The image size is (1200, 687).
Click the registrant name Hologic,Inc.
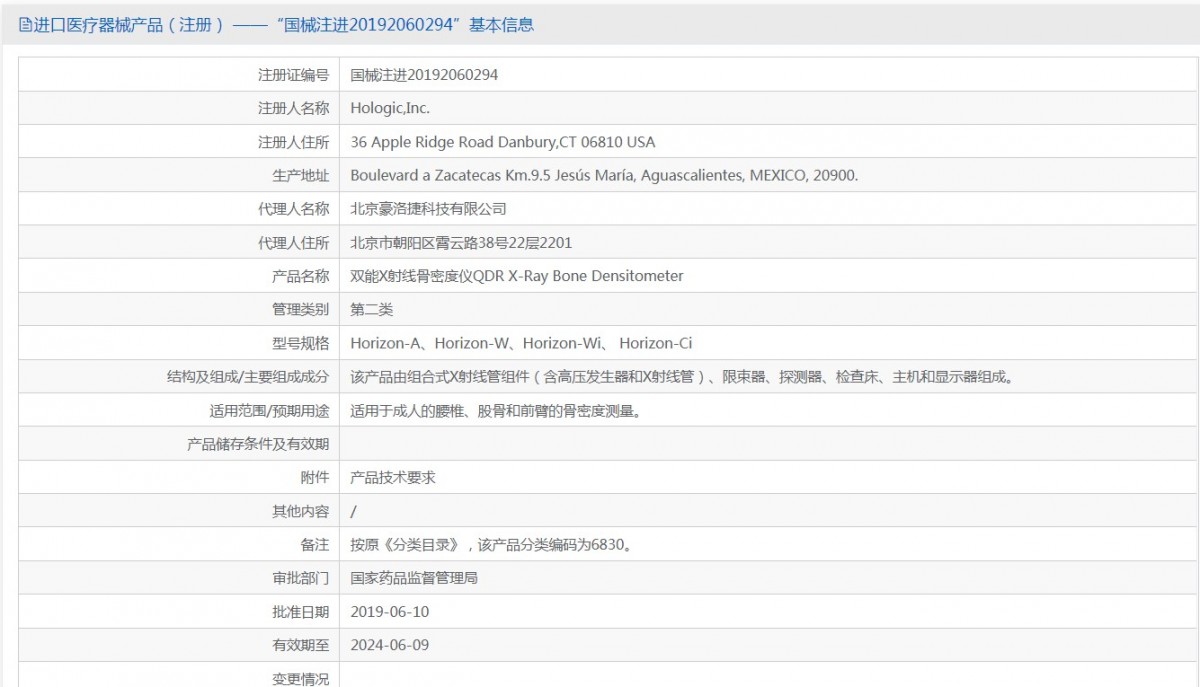point(390,108)
